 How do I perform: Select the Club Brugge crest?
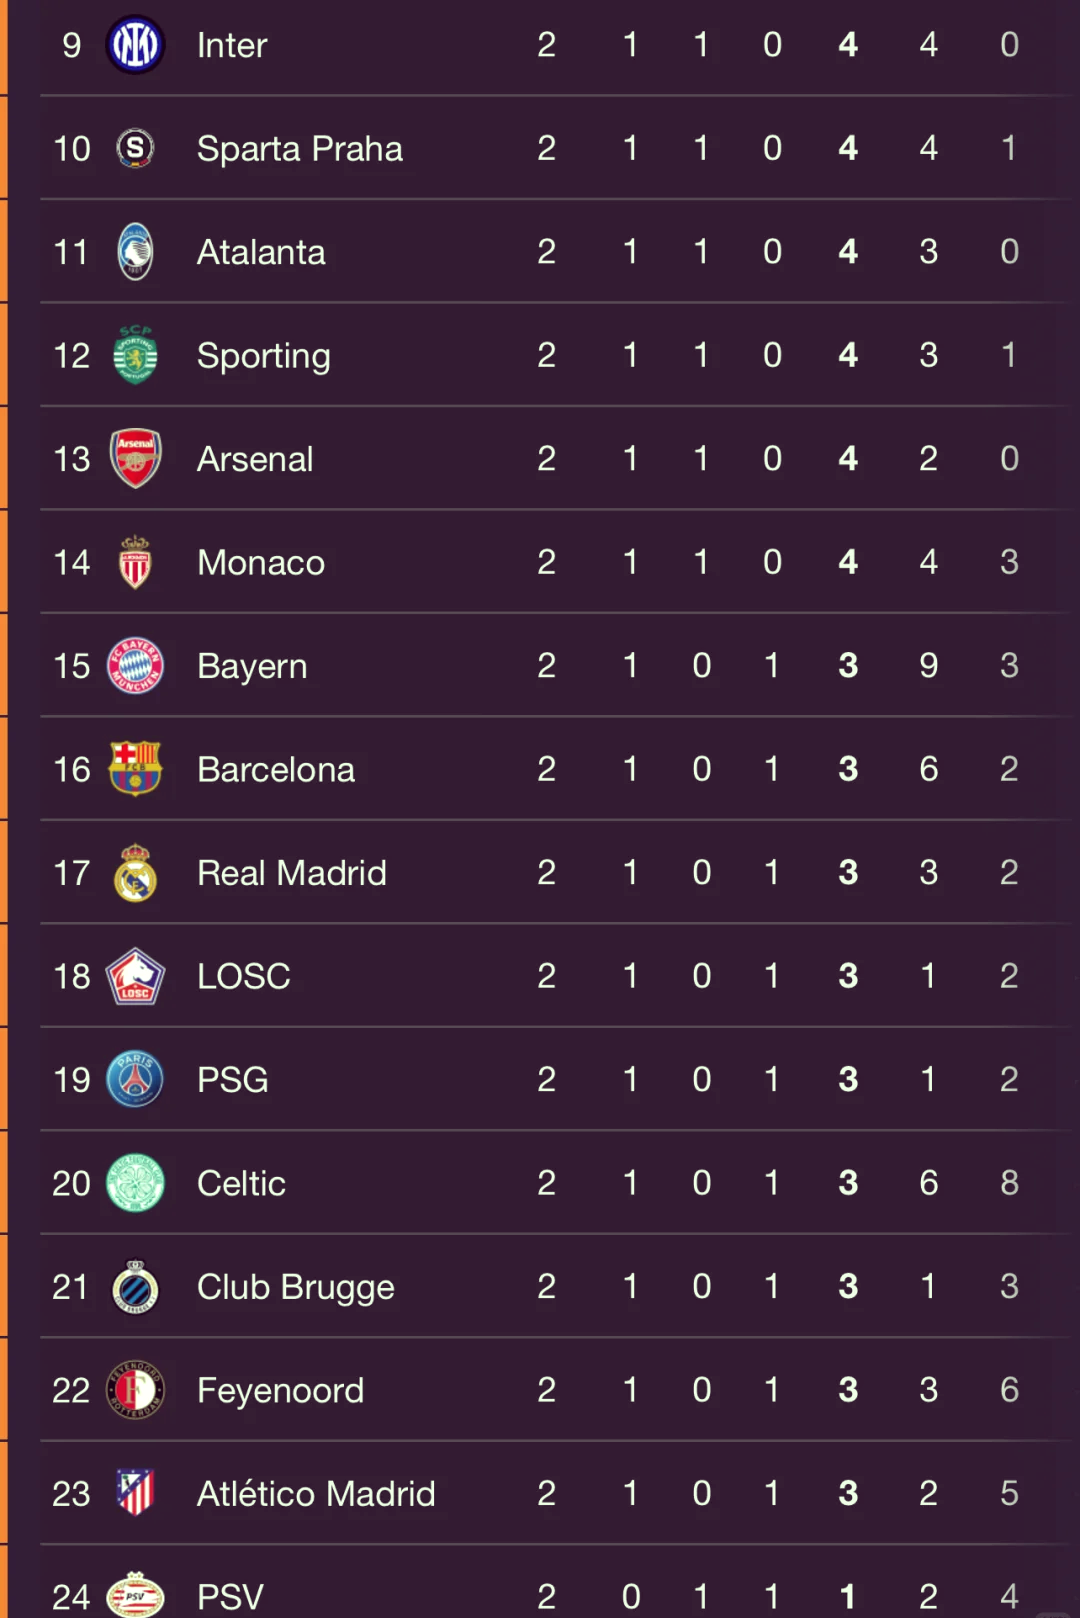(x=135, y=1287)
